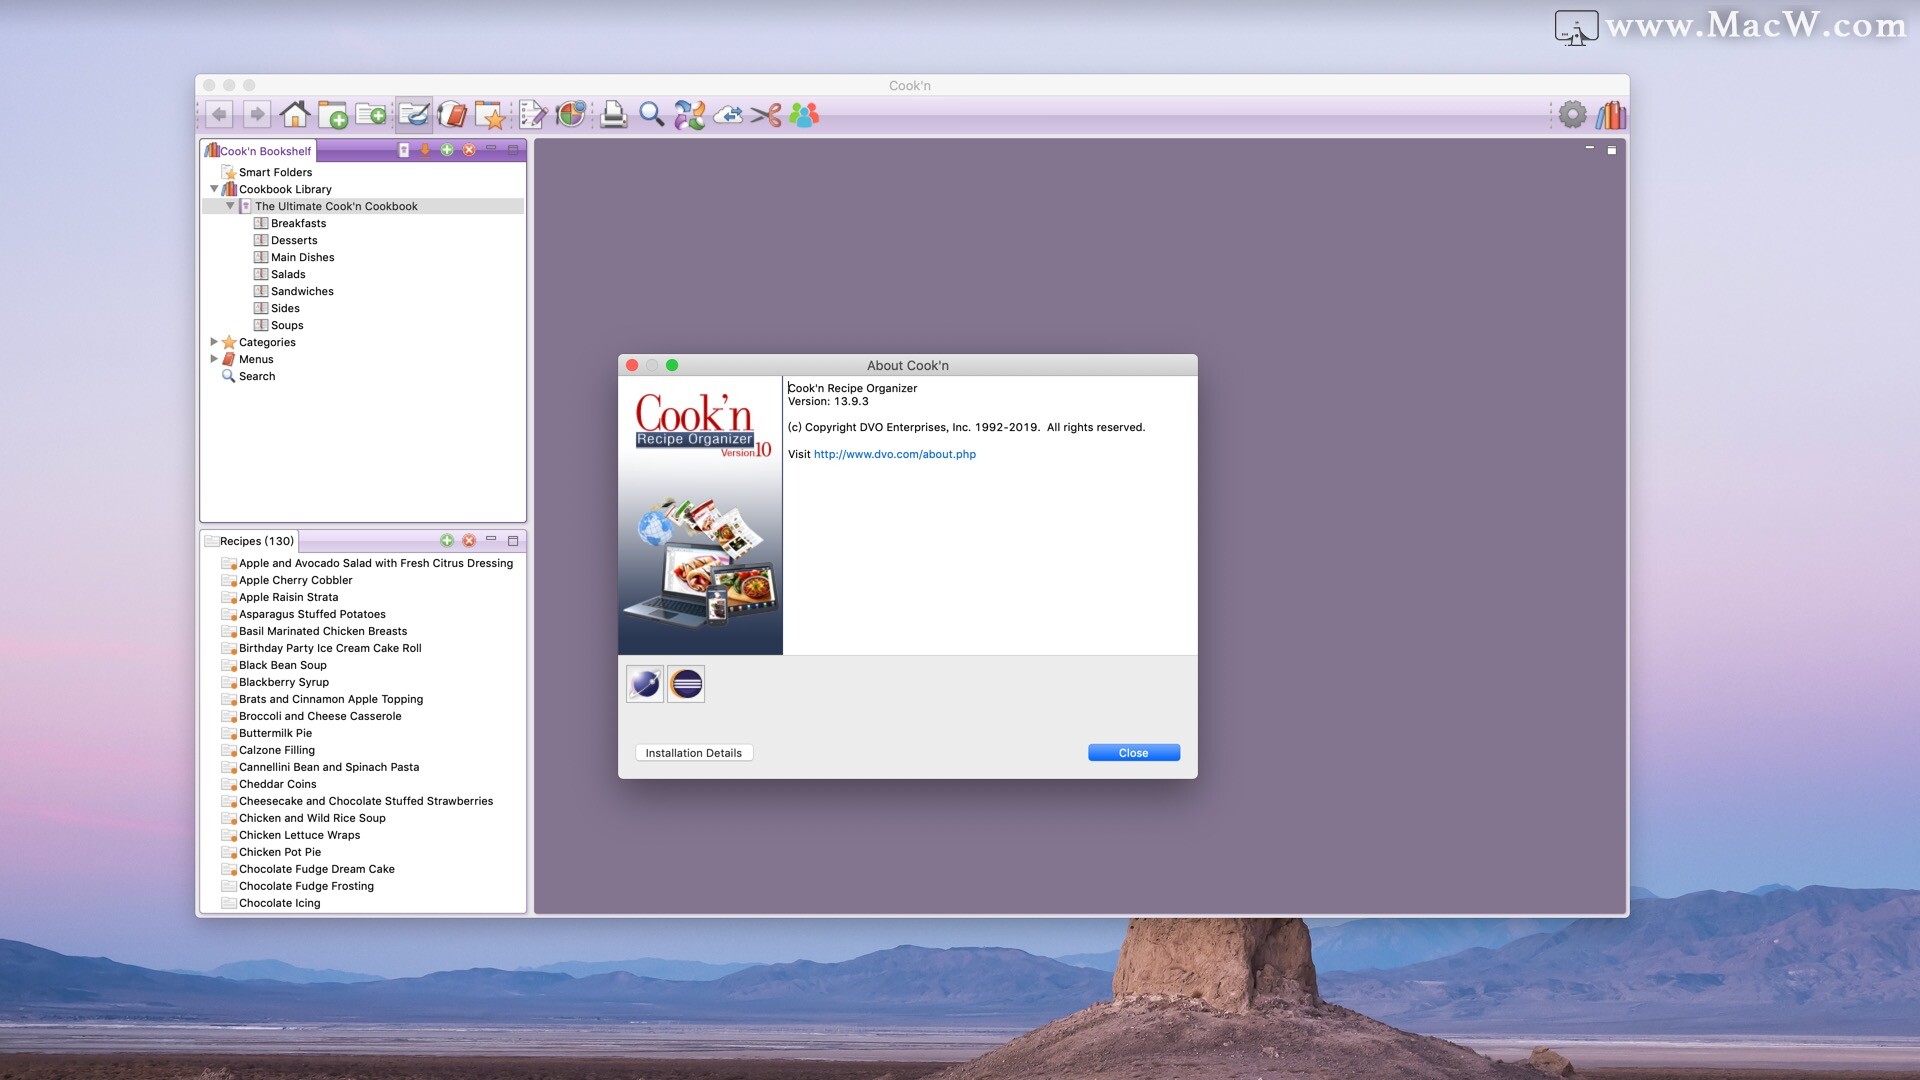Select the Salads chapter
1920x1080 pixels.
click(288, 274)
